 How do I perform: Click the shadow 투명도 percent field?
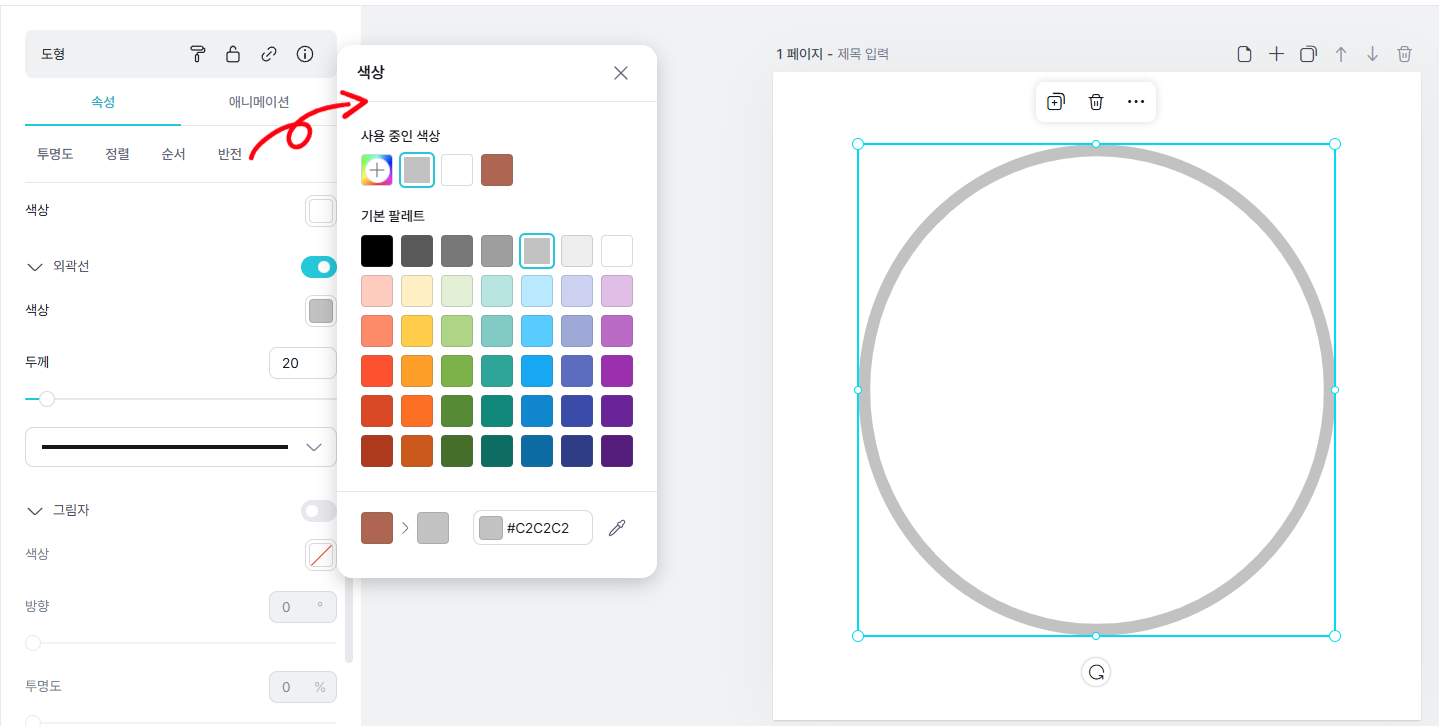303,687
